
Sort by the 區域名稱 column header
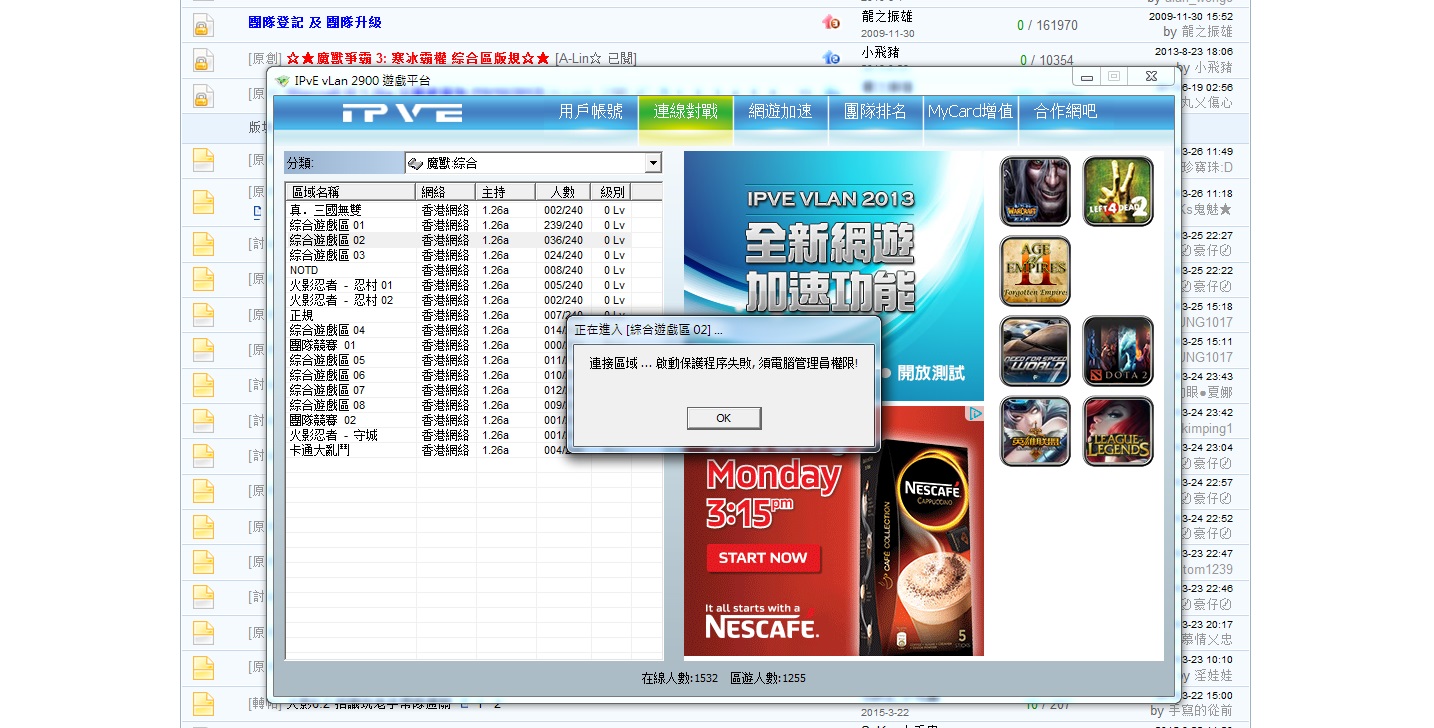(350, 192)
